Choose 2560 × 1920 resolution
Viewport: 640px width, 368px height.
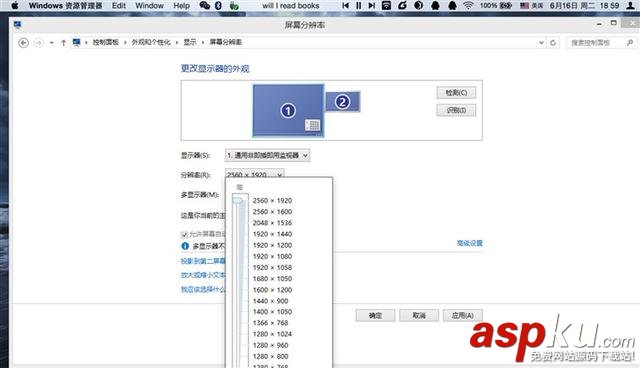click(272, 201)
